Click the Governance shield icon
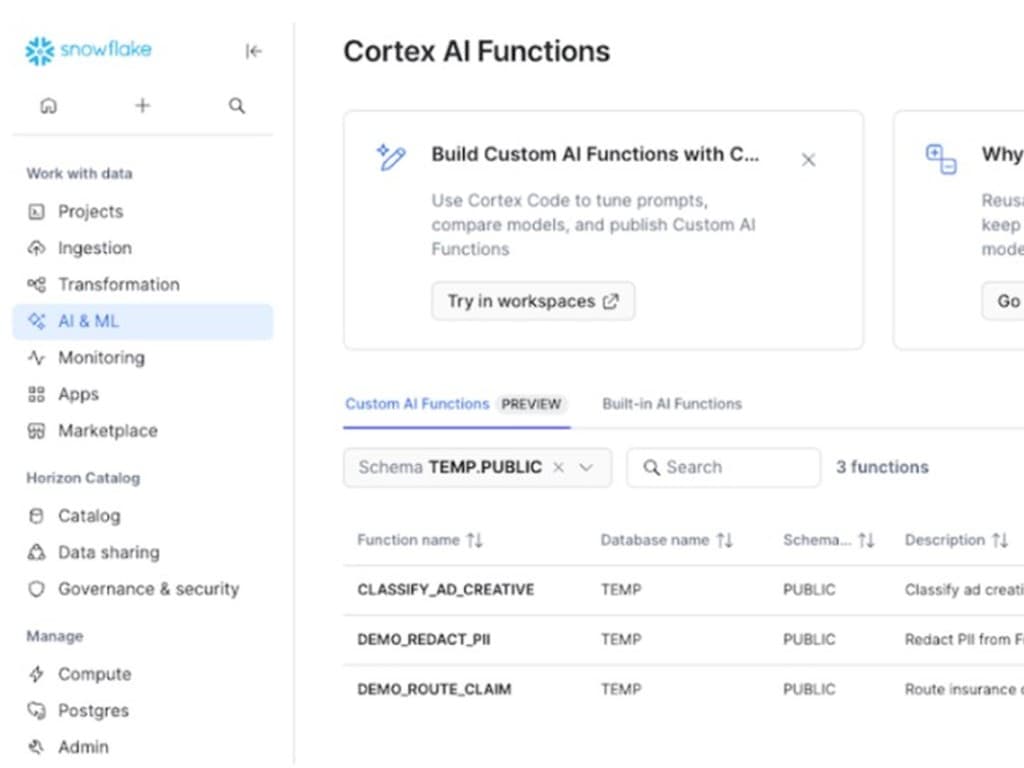This screenshot has width=1024, height=768. pyautogui.click(x=37, y=589)
